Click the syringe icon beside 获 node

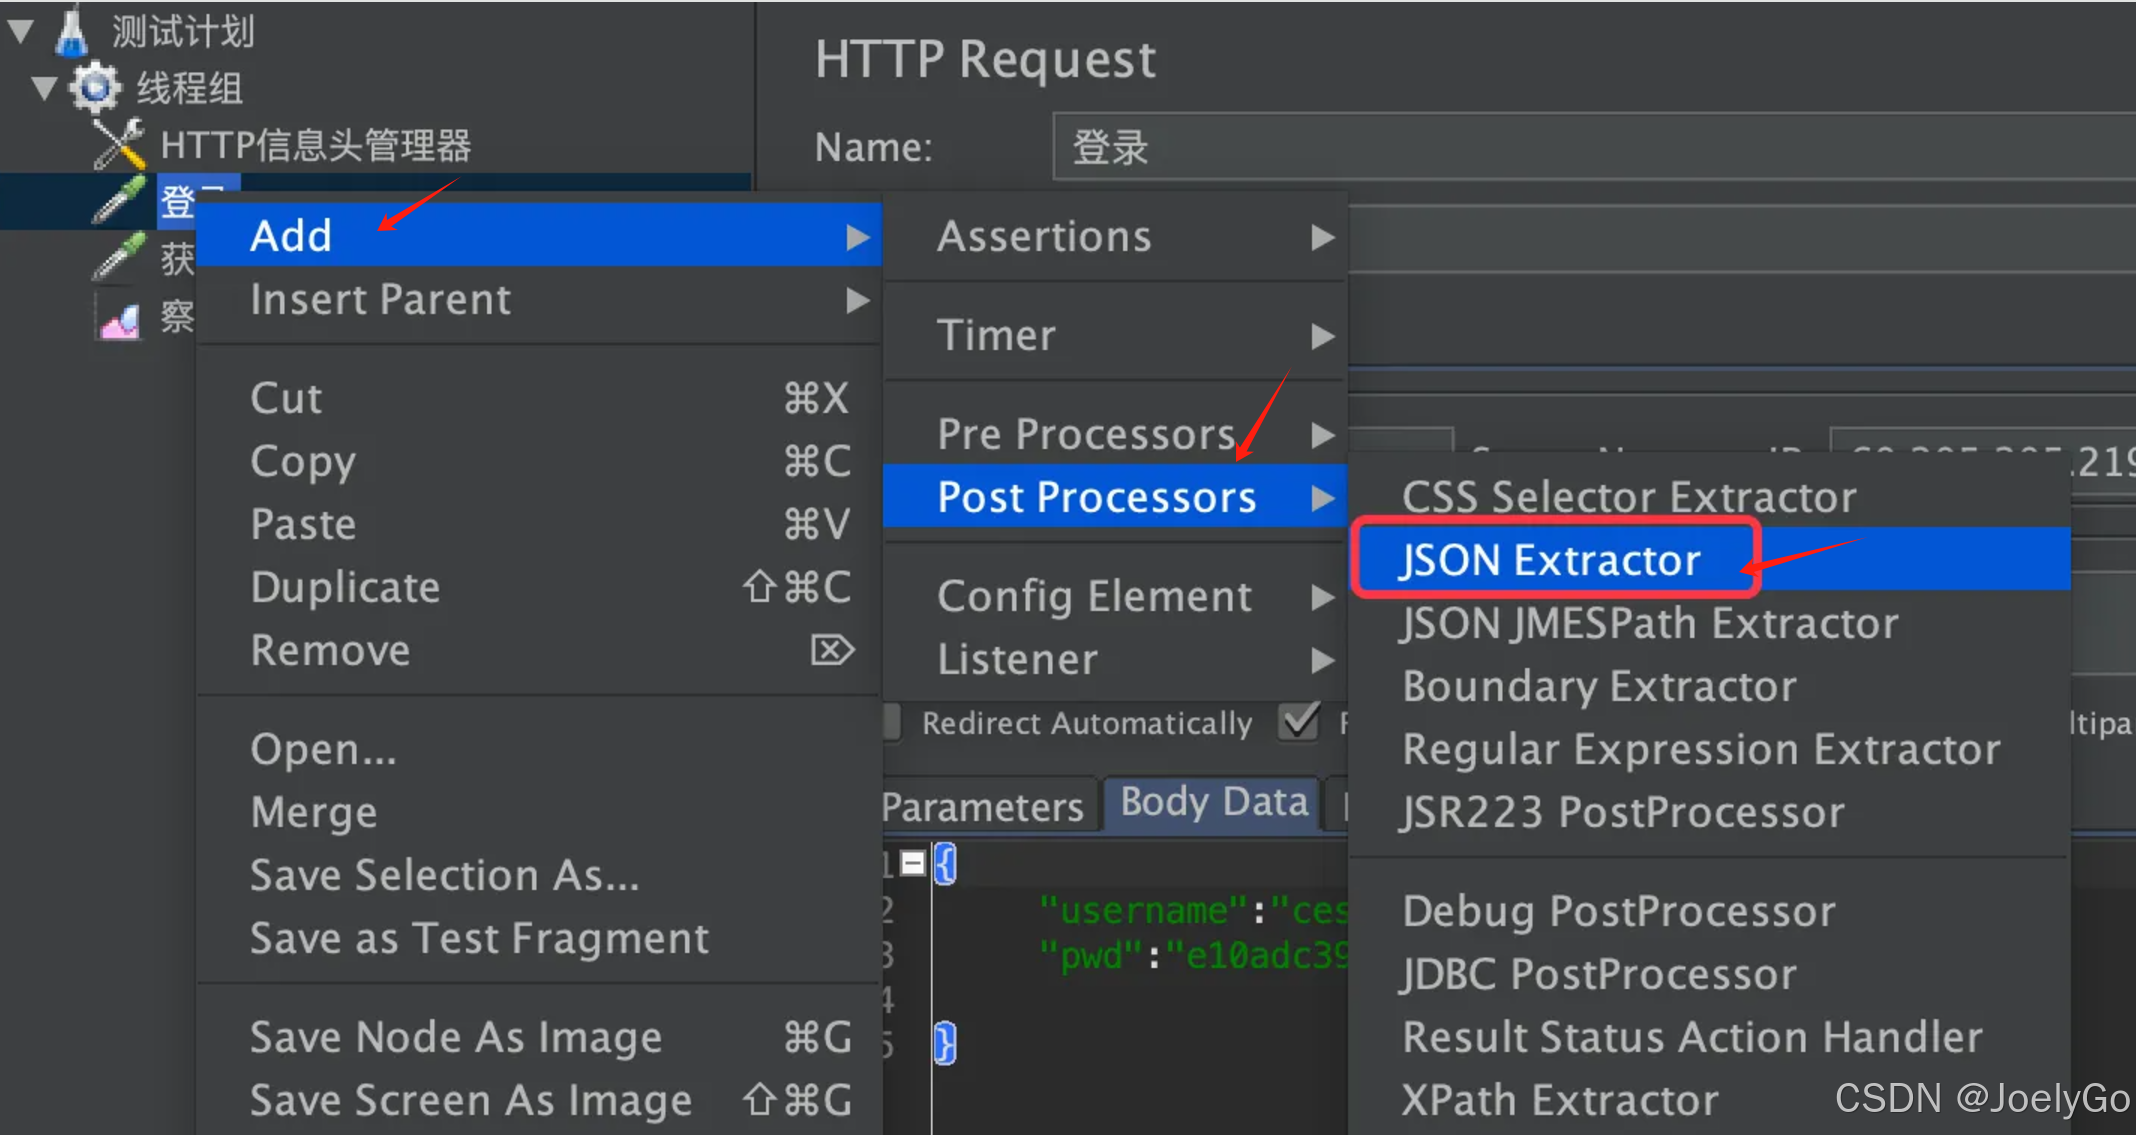click(x=118, y=258)
